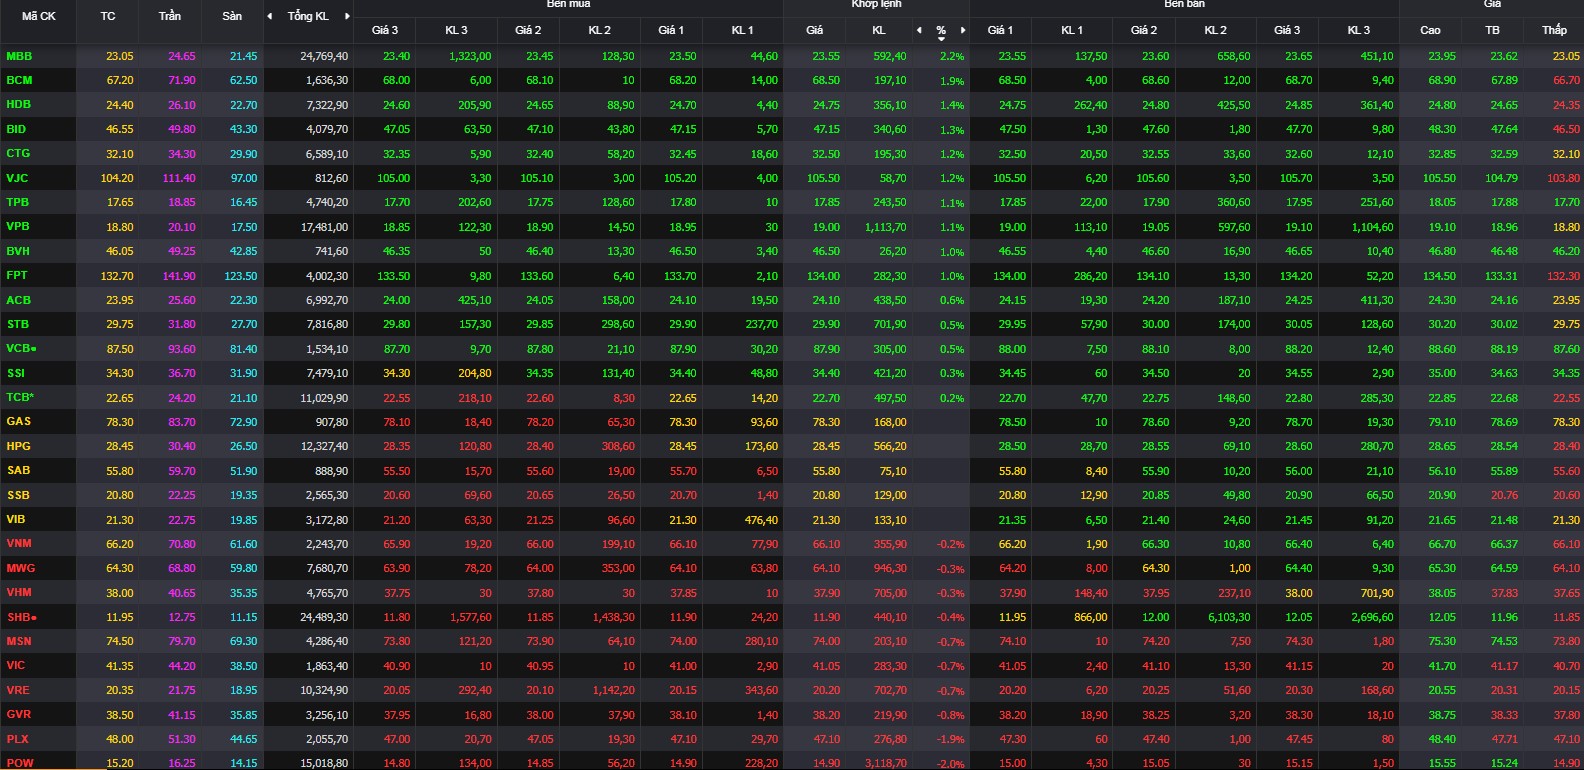Image resolution: width=1584 pixels, height=770 pixels.
Task: Click SHB sell KL 2 value 6,103,30
Action: (x=1229, y=617)
